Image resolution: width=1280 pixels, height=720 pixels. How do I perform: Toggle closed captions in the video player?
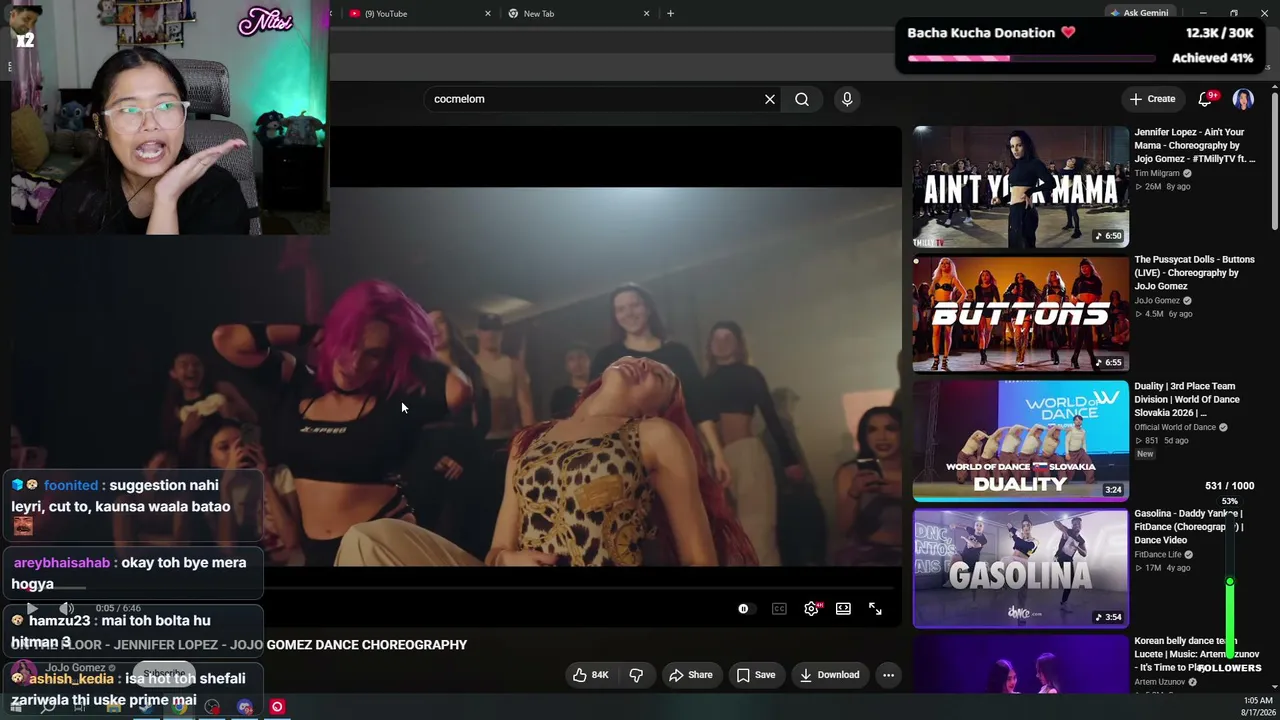tap(779, 609)
